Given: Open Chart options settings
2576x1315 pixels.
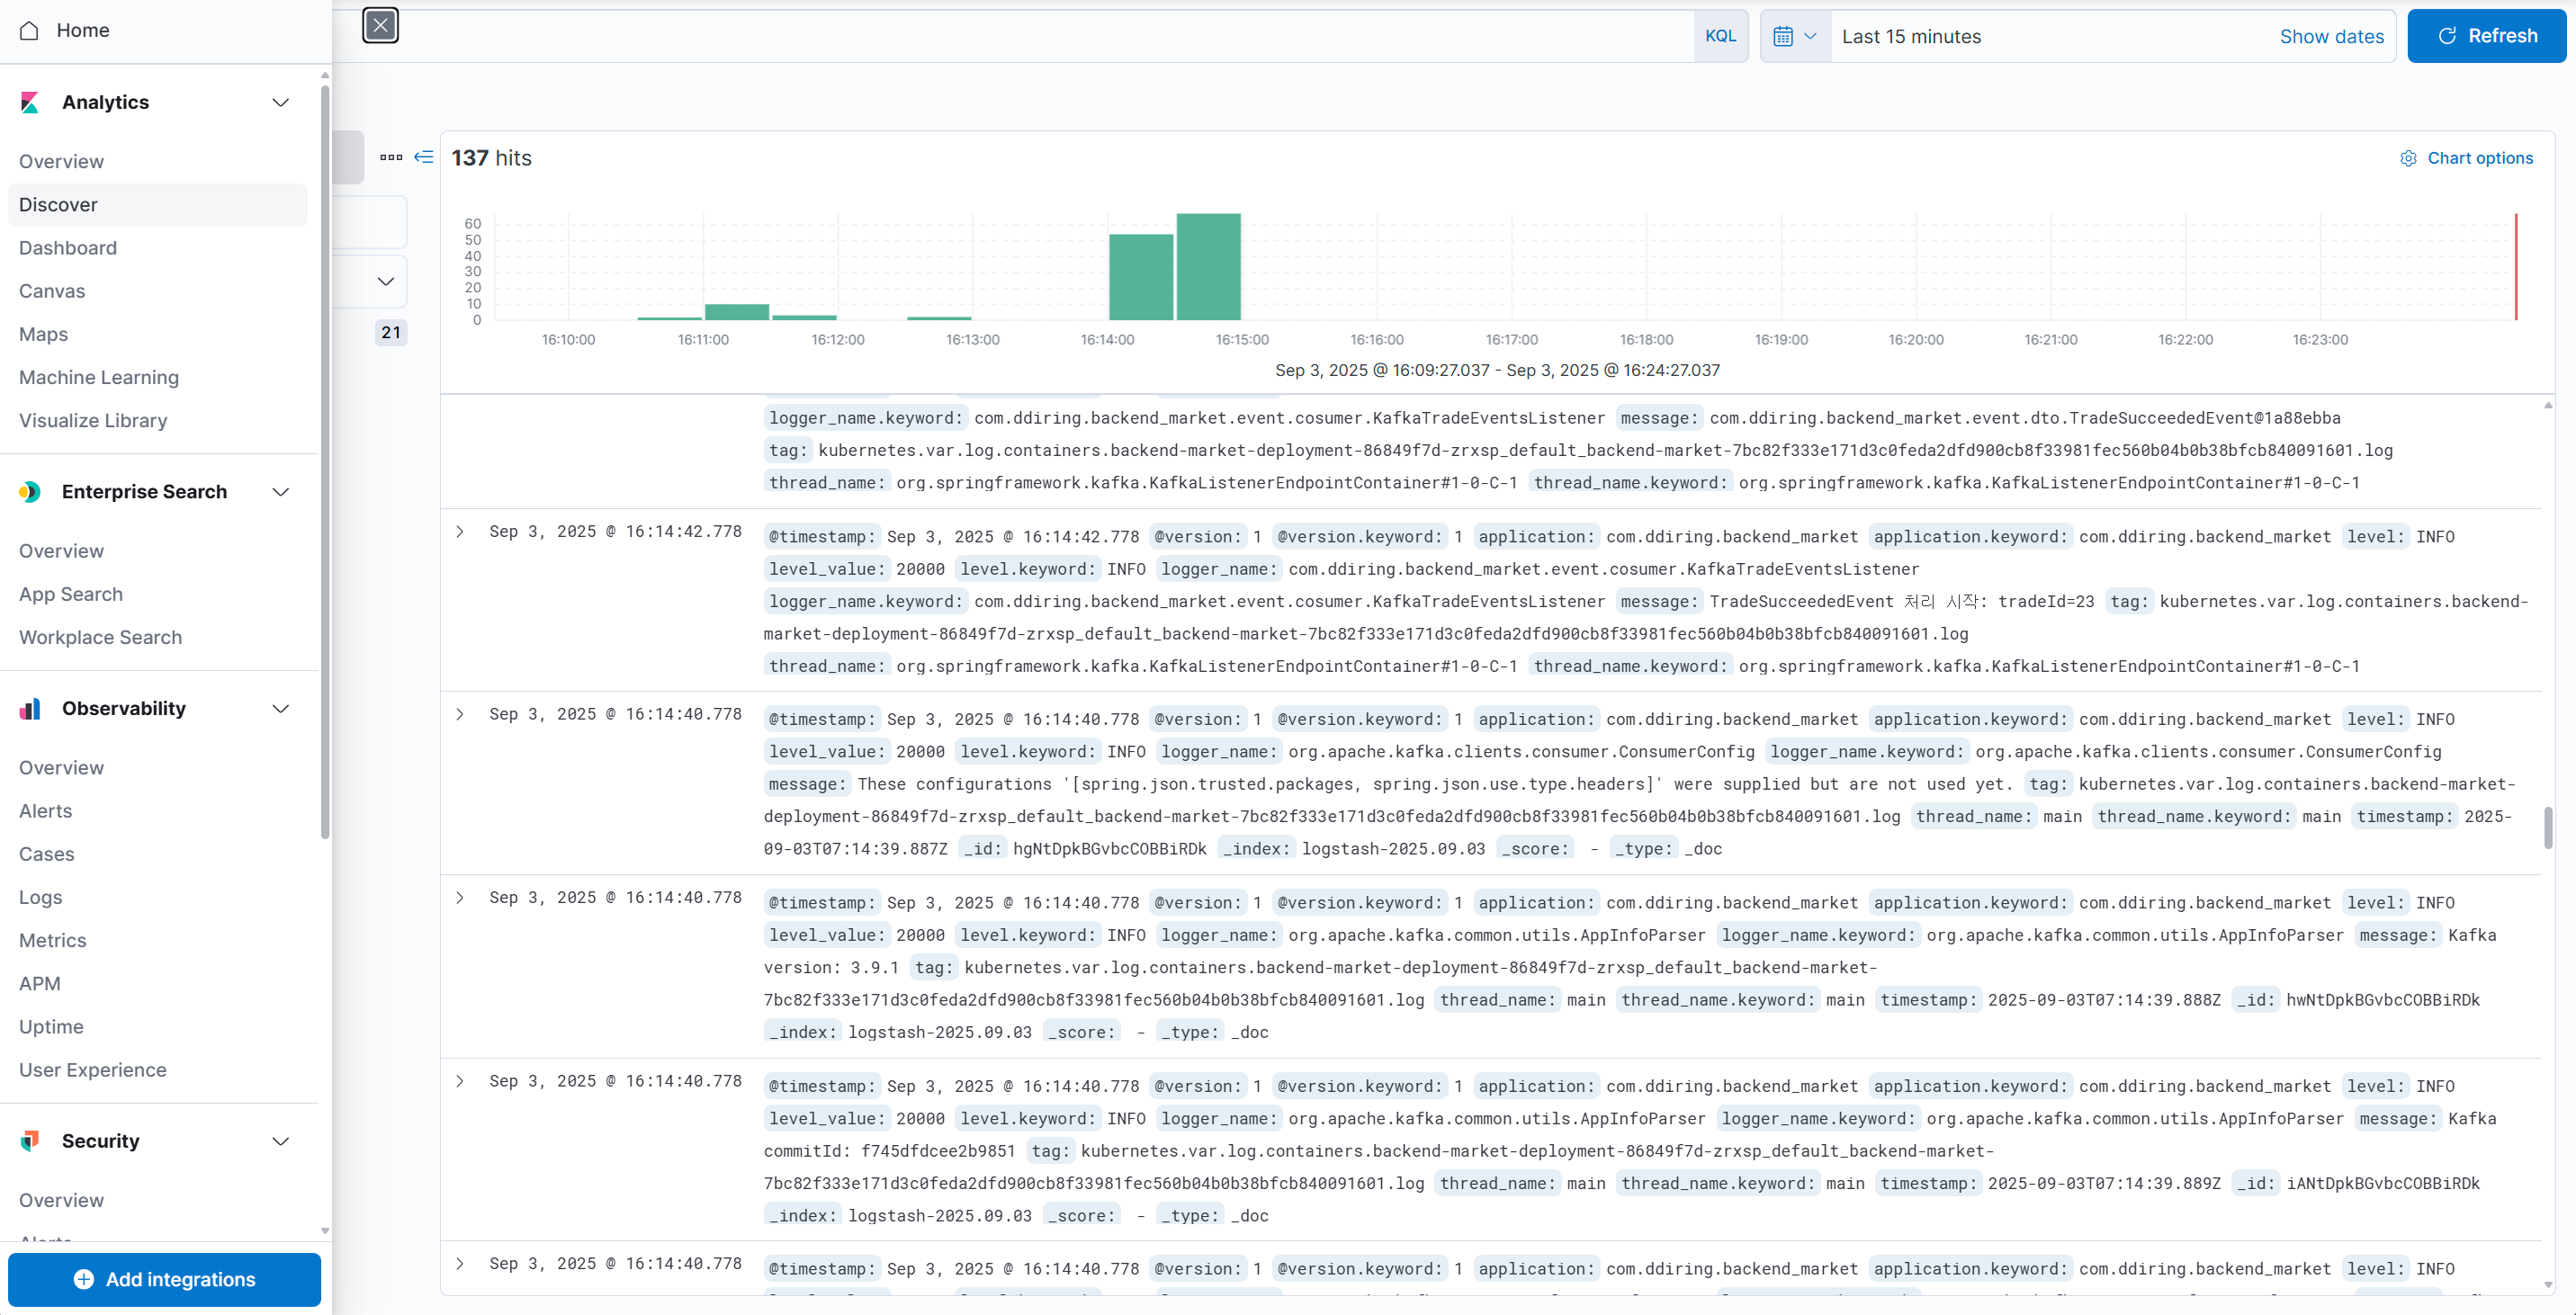Looking at the screenshot, I should 2466,158.
